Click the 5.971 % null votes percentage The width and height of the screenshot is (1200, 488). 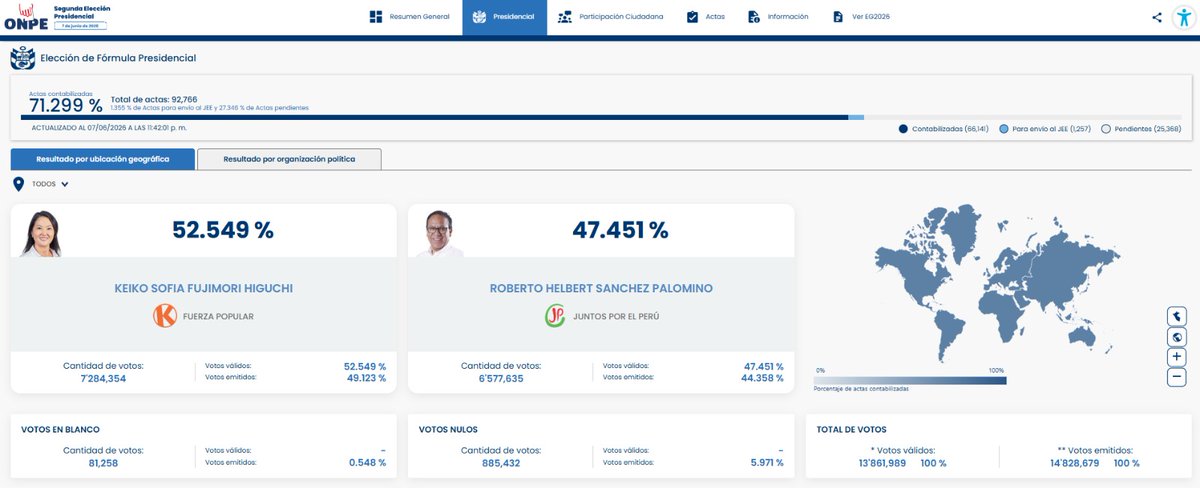point(765,463)
